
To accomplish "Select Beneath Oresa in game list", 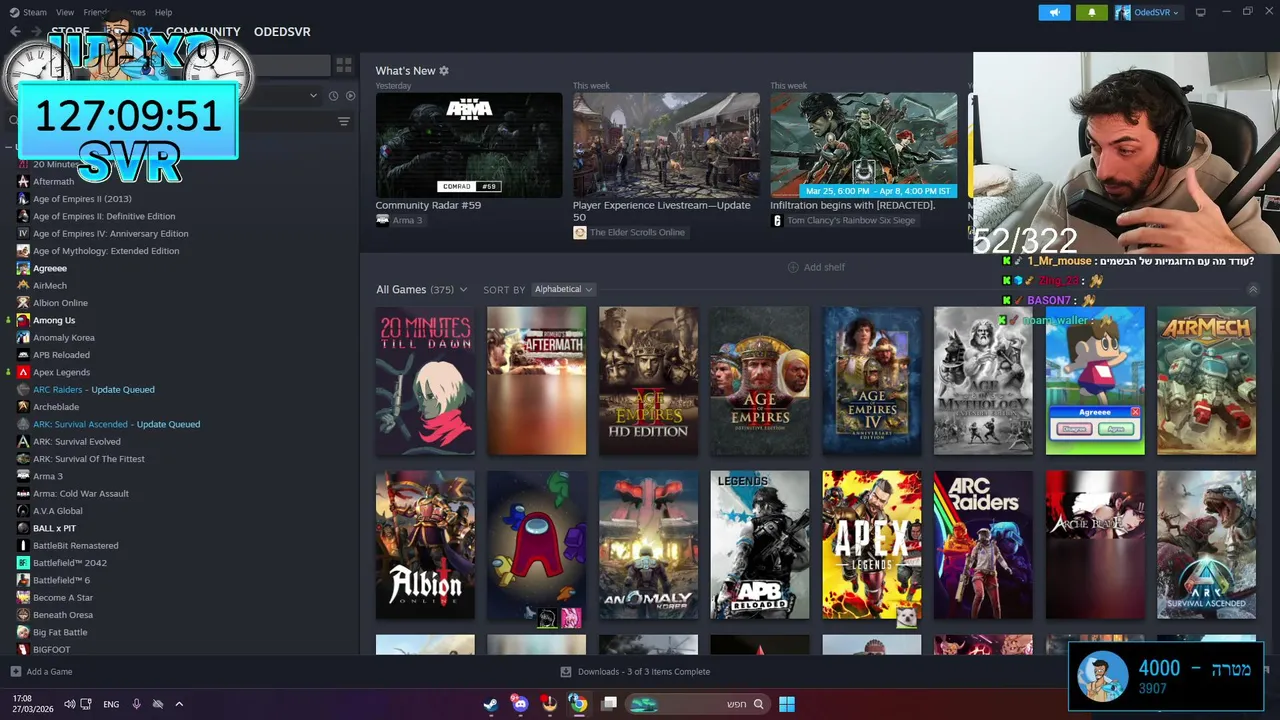I will click(63, 615).
